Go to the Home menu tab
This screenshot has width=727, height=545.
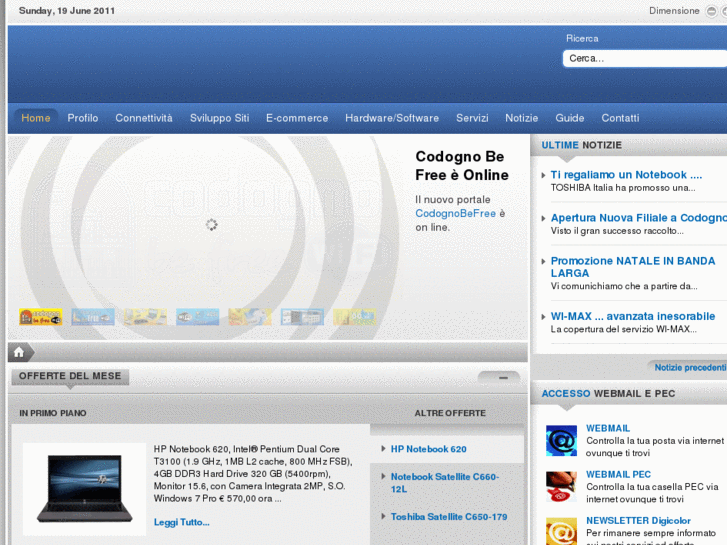[x=36, y=118]
